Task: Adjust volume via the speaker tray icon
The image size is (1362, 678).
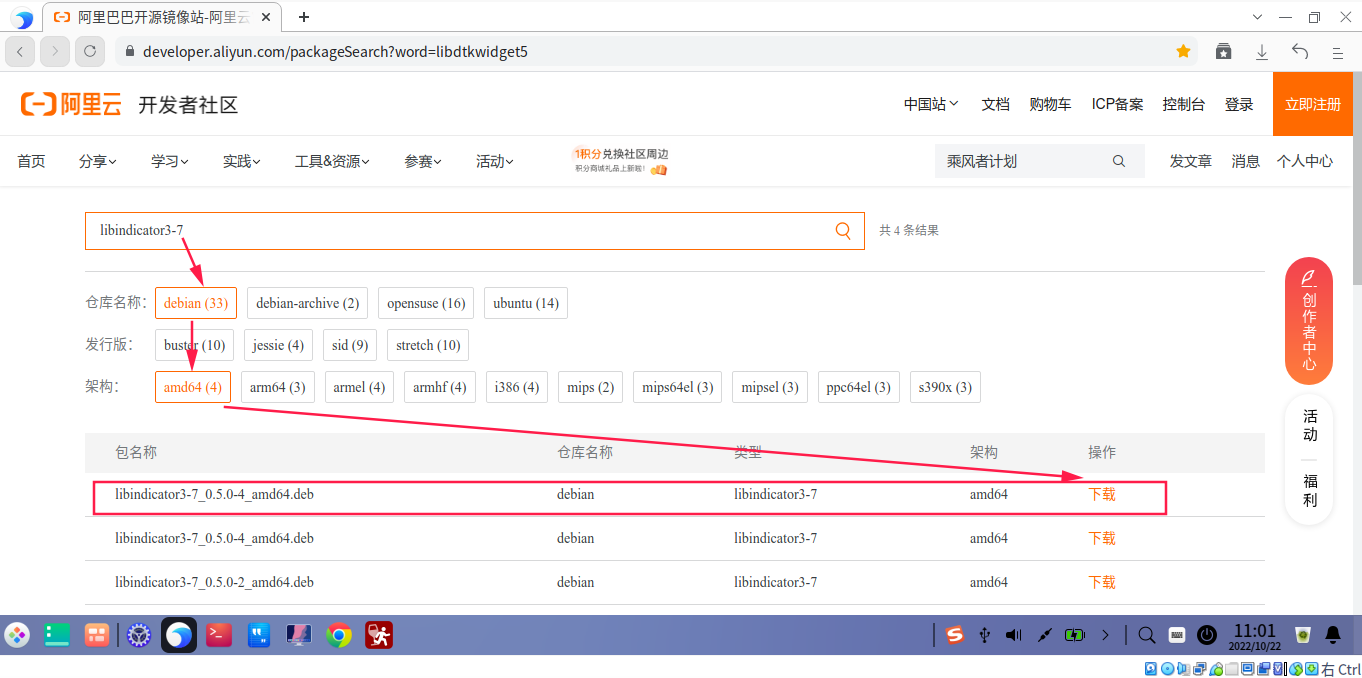Action: [1012, 634]
